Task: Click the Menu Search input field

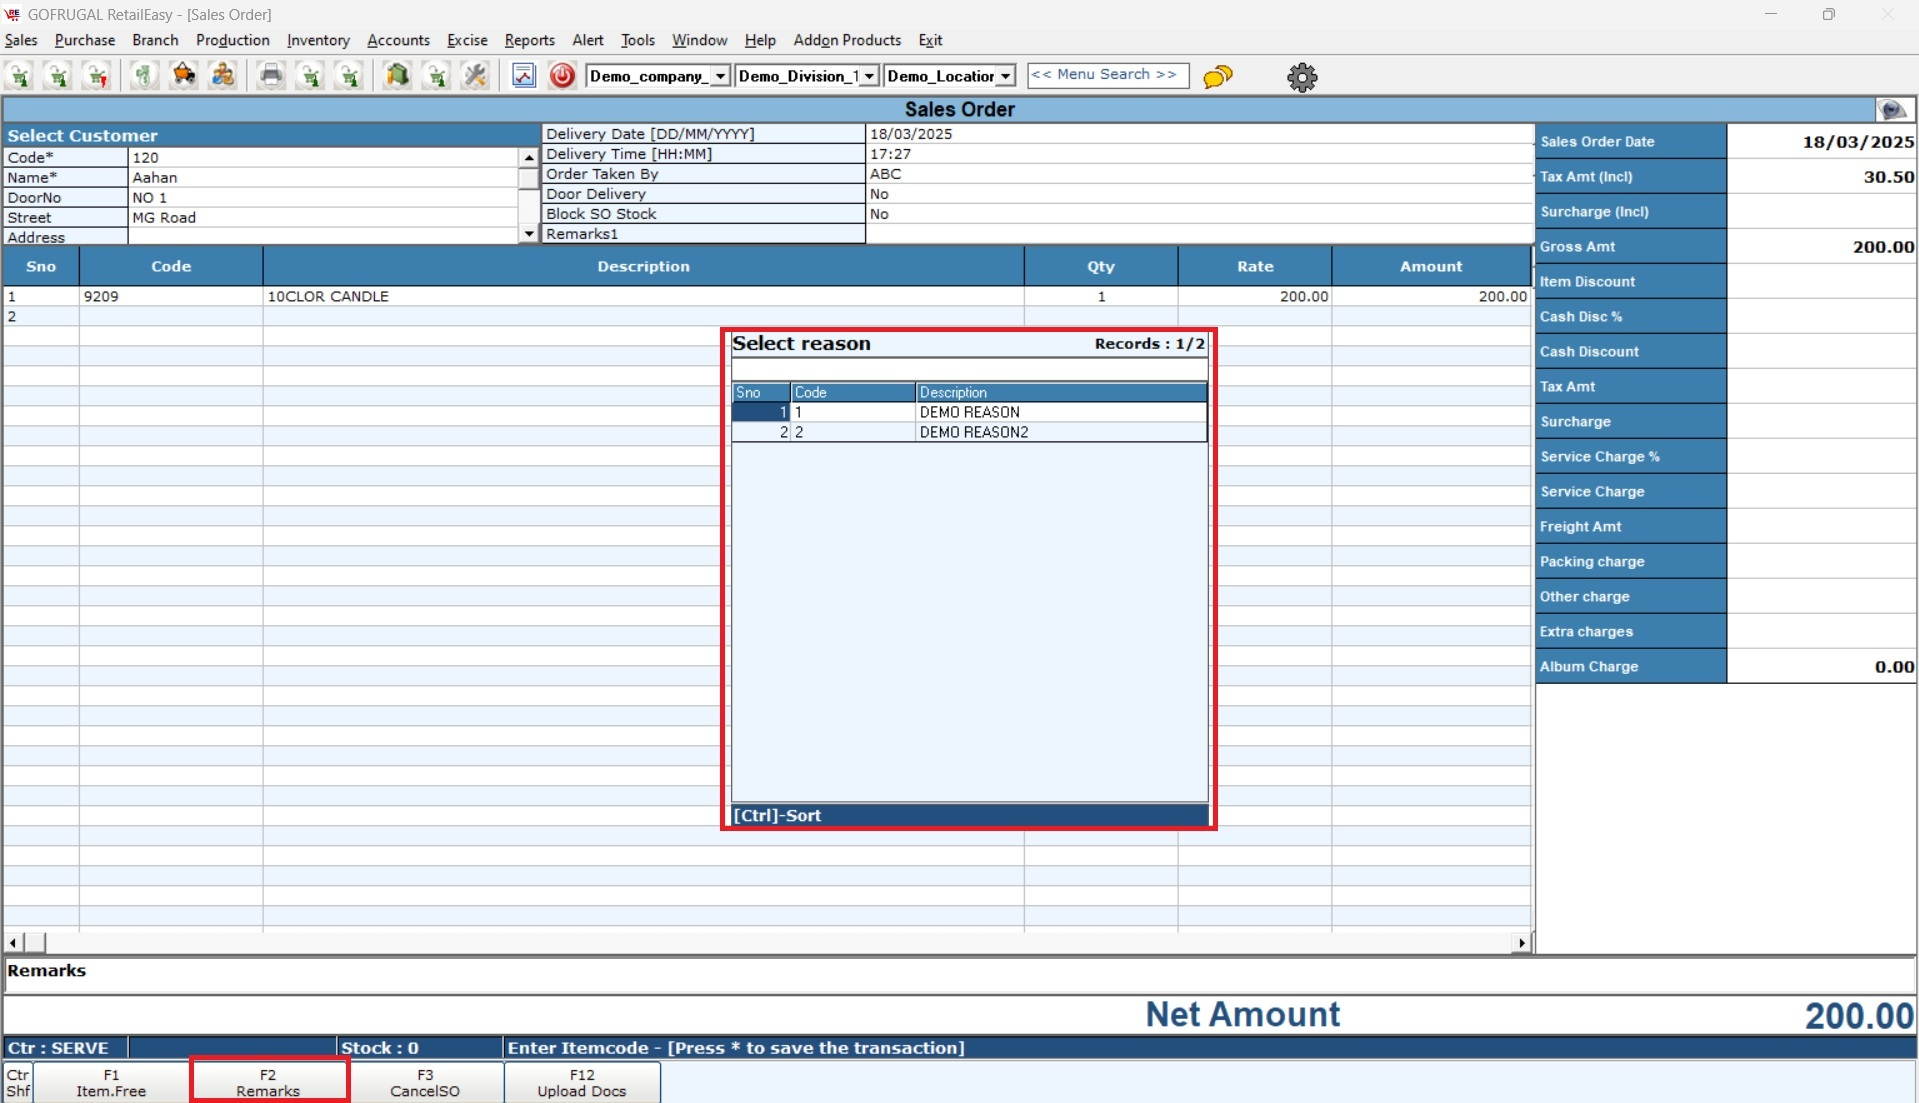Action: coord(1107,75)
